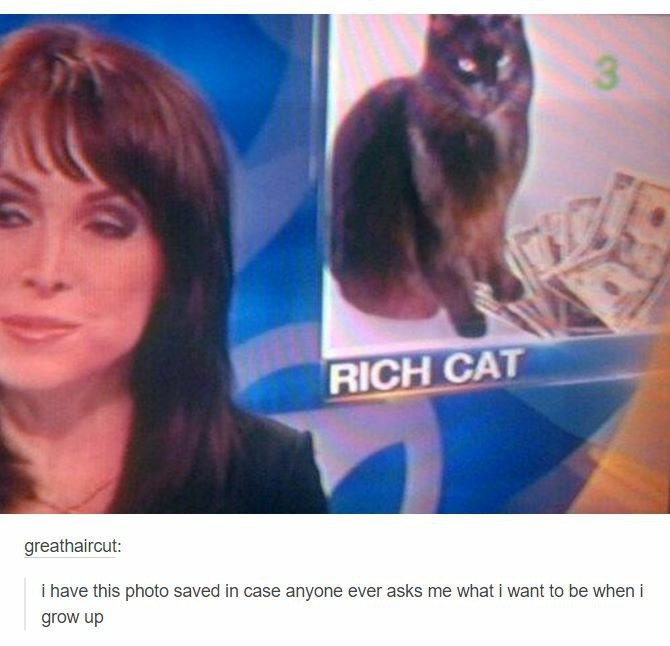The height and width of the screenshot is (646, 670).
Task: Click the orange corner of the TV graphic
Action: (x=632, y=449)
